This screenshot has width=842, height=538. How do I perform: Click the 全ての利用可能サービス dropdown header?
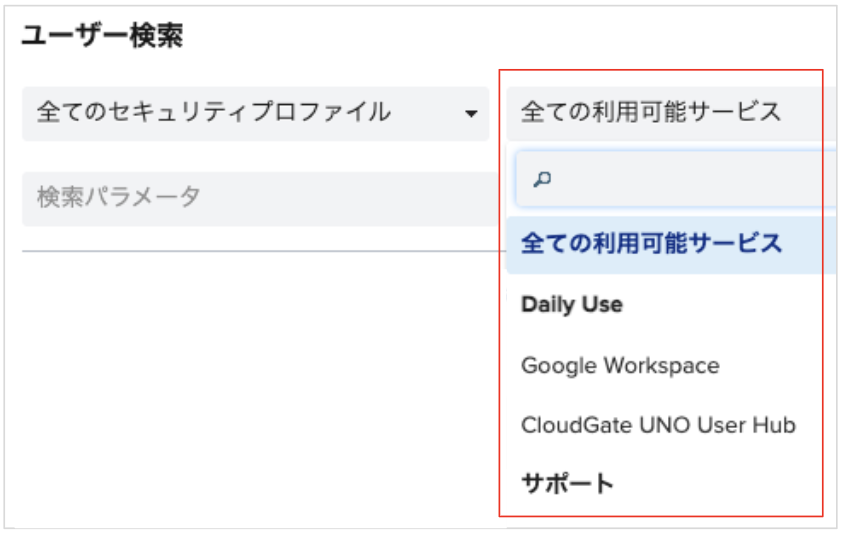[x=673, y=113]
